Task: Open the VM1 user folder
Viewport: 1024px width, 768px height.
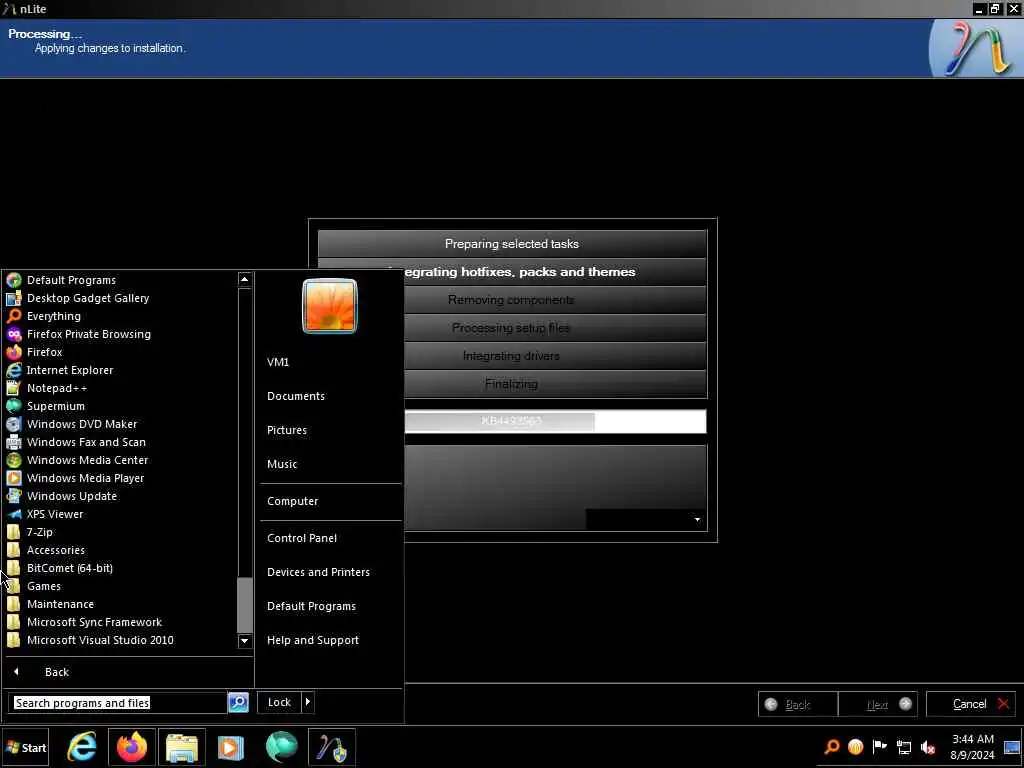Action: tap(278, 362)
